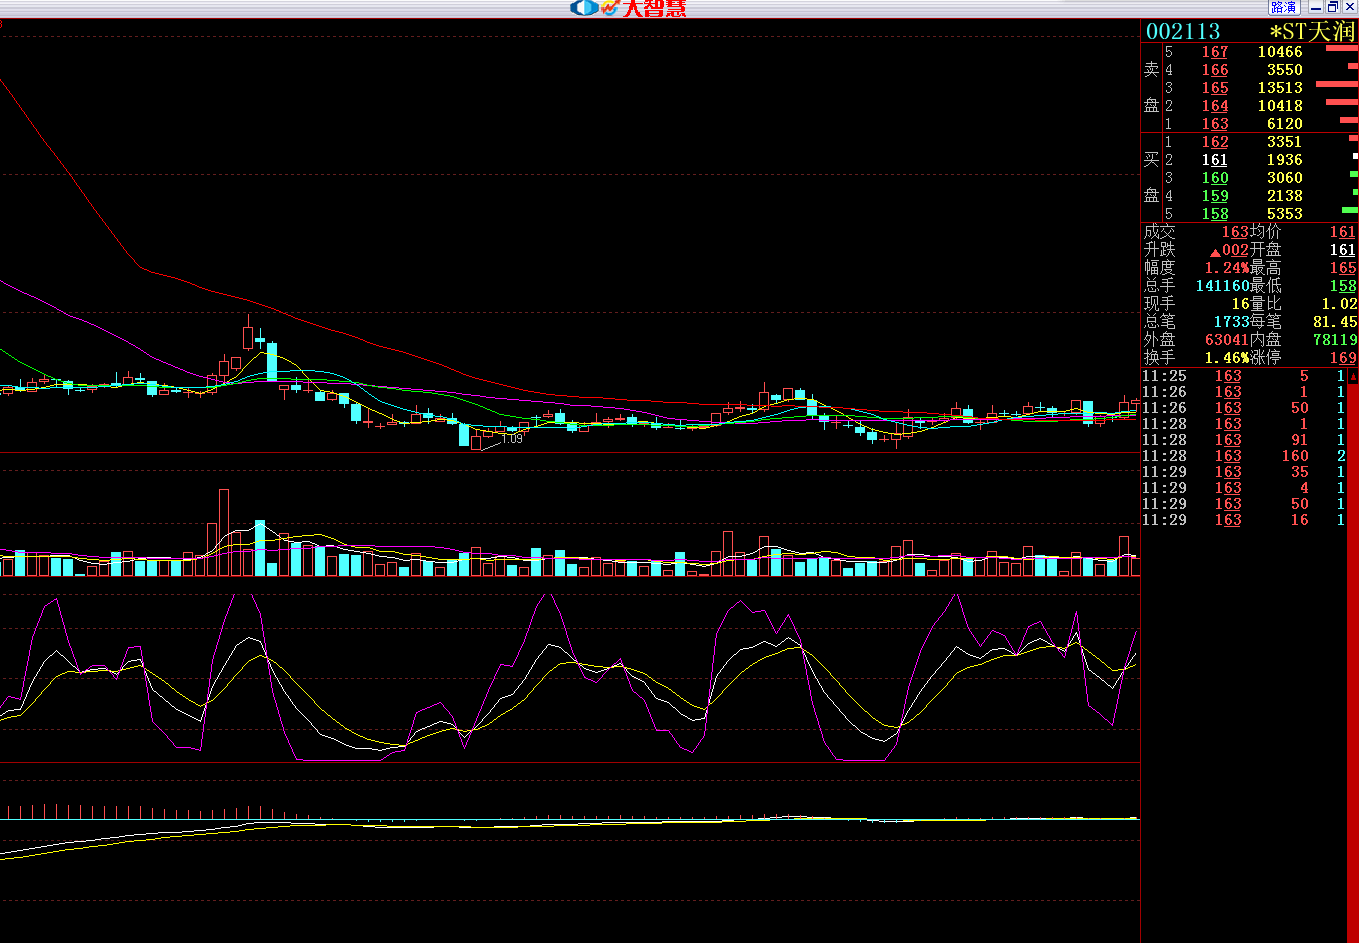
Task: Click the 量比 value 1.02
Action: click(1338, 304)
